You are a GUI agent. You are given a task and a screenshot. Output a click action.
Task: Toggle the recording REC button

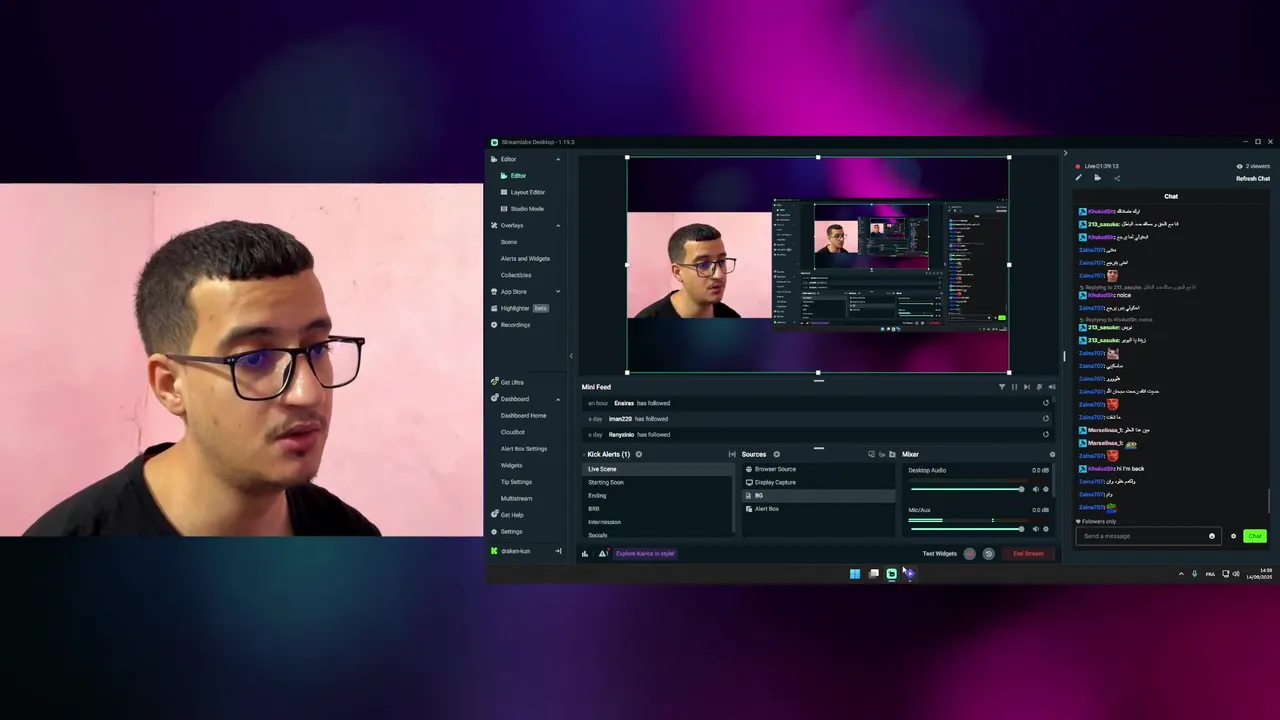[969, 553]
